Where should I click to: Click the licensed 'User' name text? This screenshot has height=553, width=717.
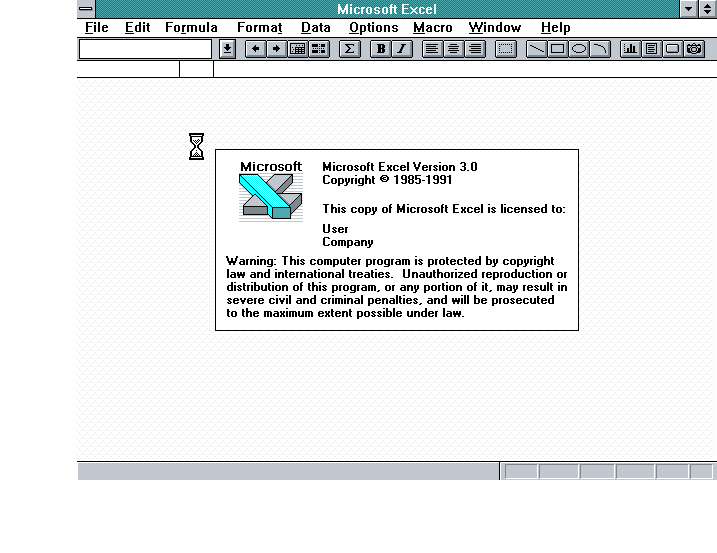335,229
